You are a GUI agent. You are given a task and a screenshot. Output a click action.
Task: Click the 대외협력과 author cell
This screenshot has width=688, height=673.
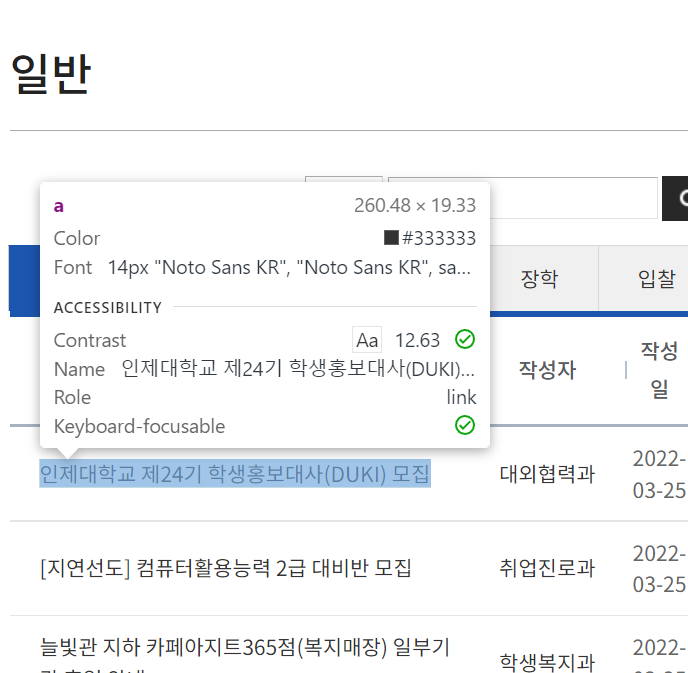tap(547, 474)
